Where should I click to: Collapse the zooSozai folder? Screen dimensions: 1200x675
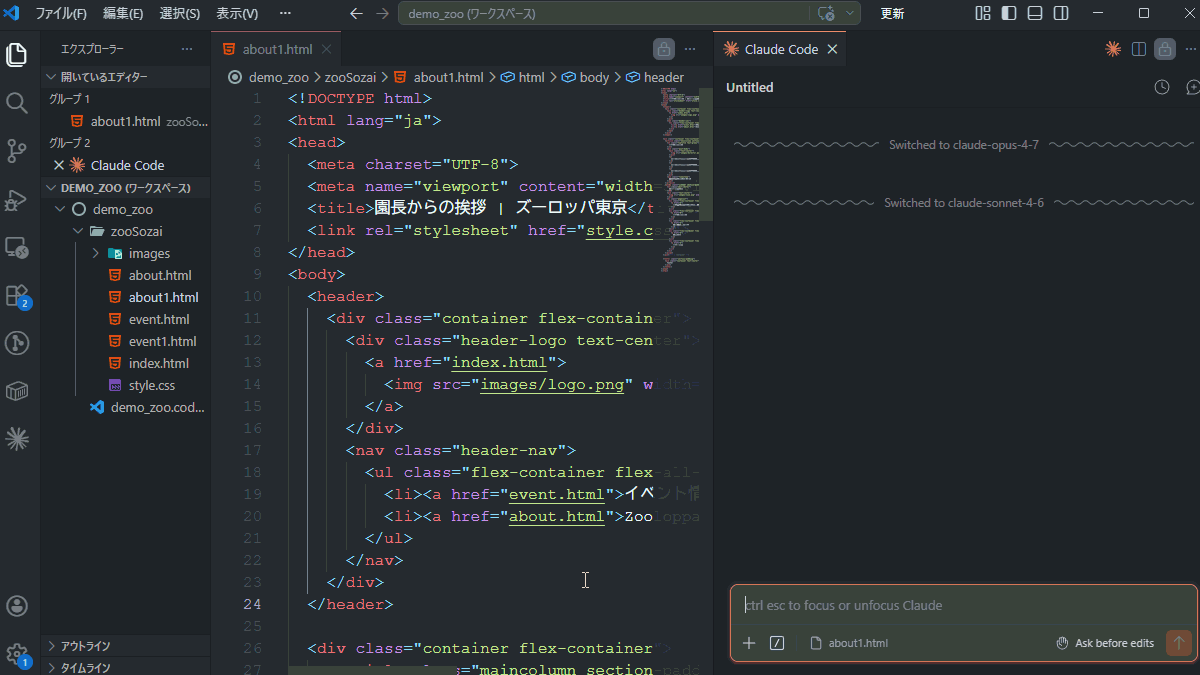click(136, 231)
